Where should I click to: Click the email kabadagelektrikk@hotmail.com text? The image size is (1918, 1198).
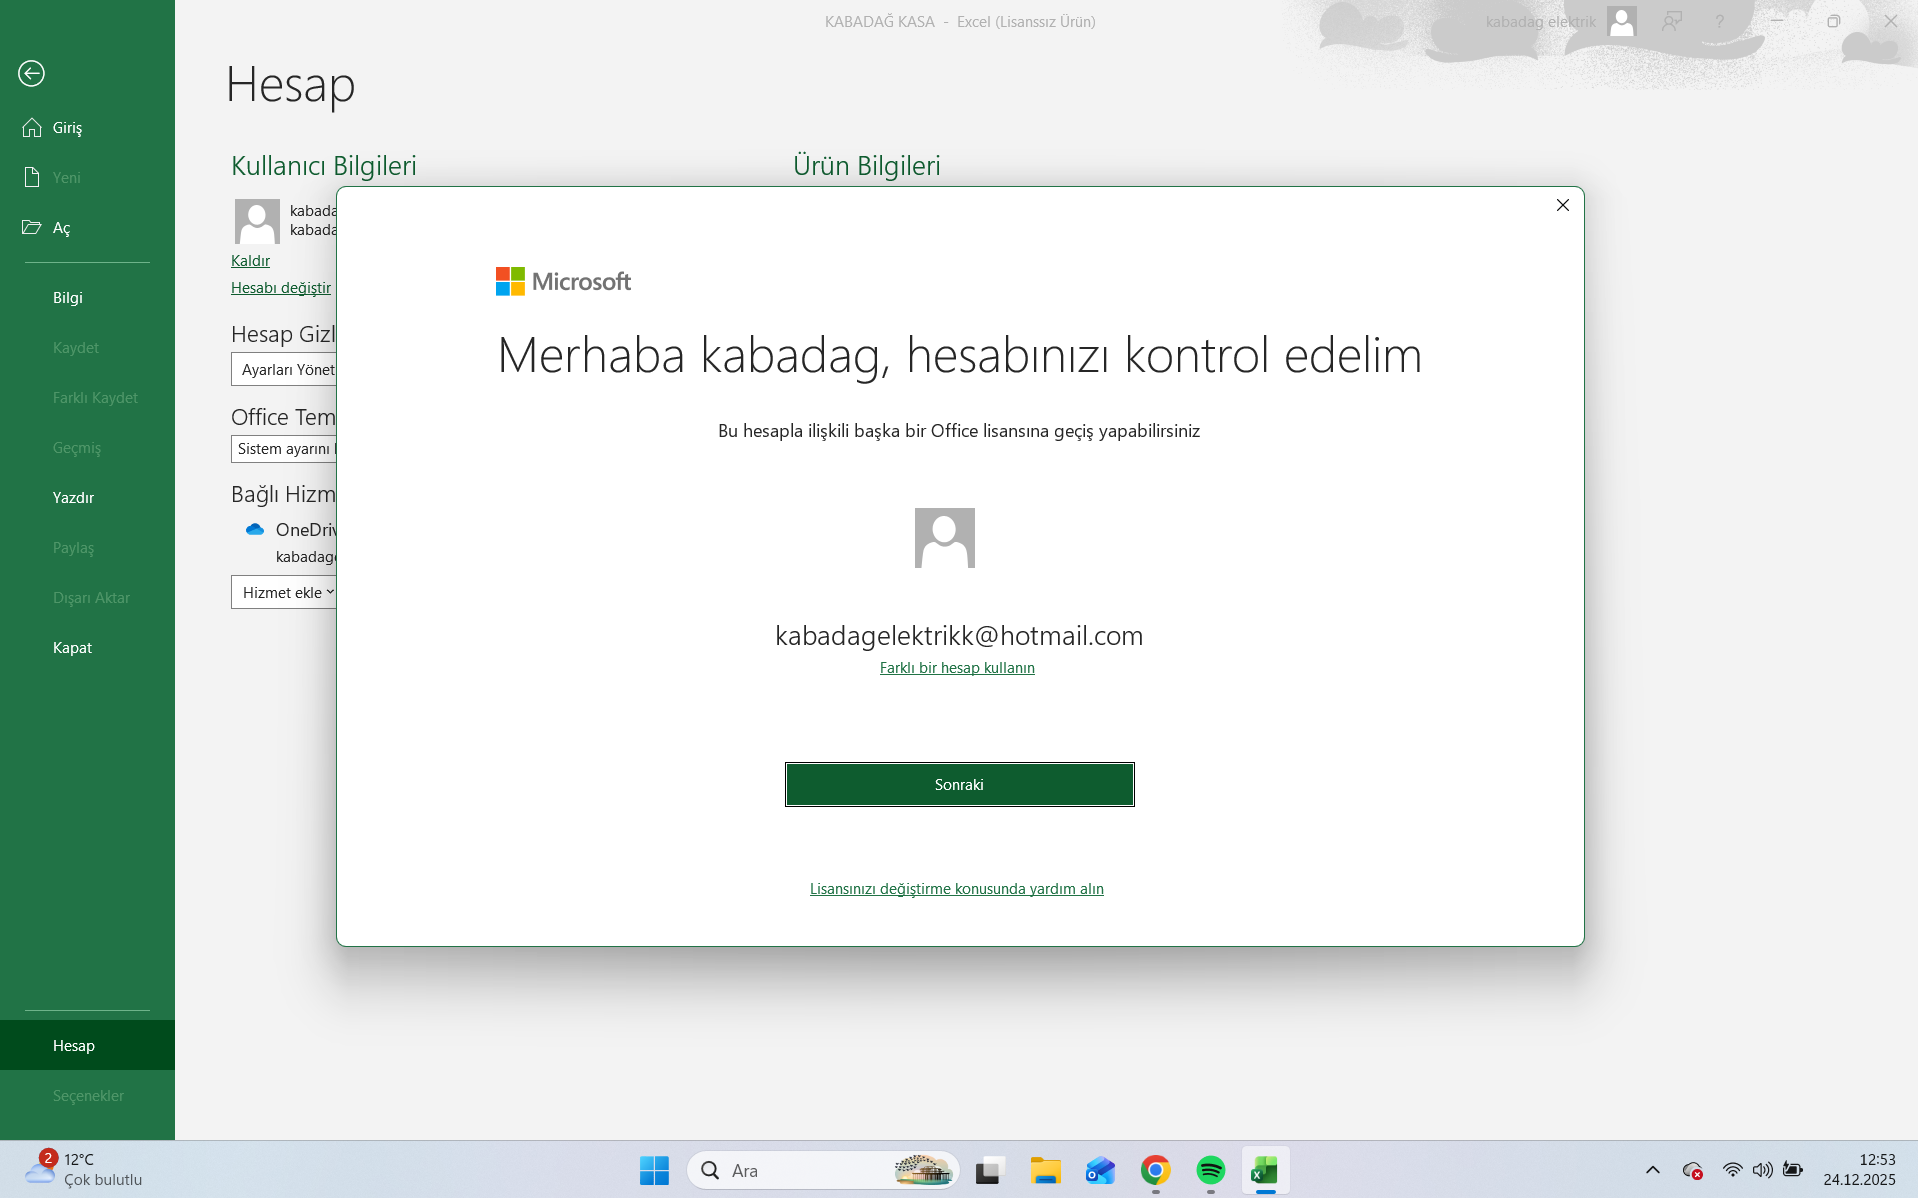tap(959, 636)
